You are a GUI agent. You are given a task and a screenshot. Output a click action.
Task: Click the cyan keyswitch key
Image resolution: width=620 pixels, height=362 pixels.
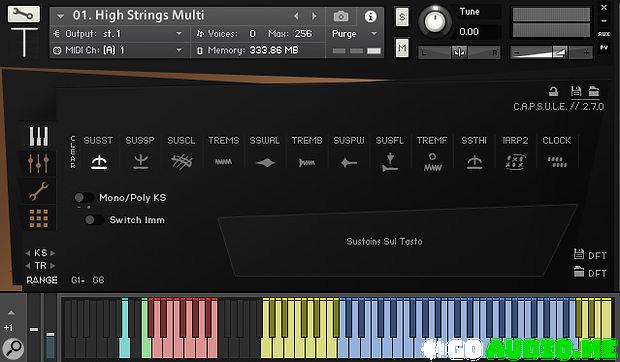(125, 328)
